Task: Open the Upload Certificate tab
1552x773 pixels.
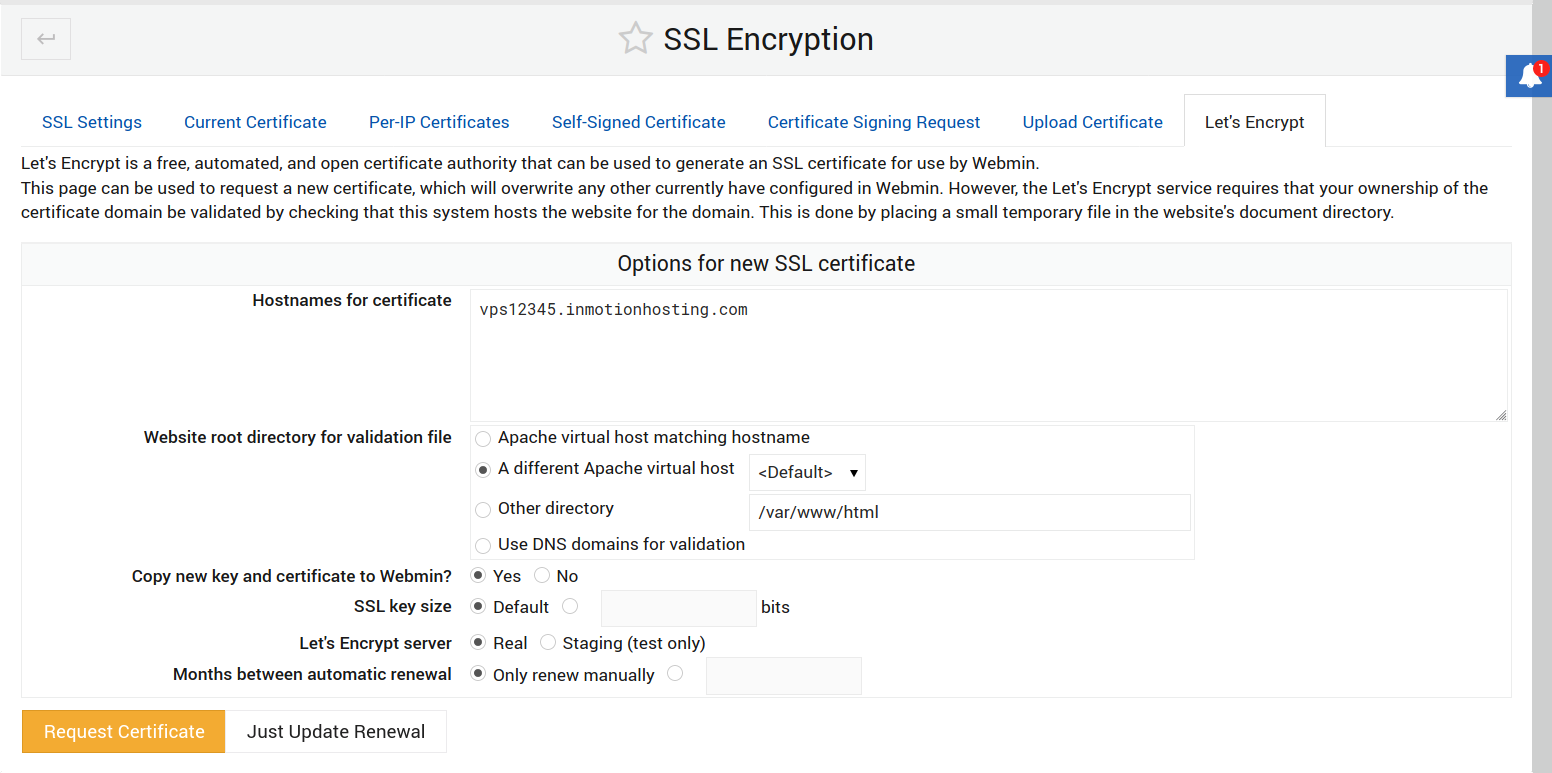Action: click(1092, 122)
